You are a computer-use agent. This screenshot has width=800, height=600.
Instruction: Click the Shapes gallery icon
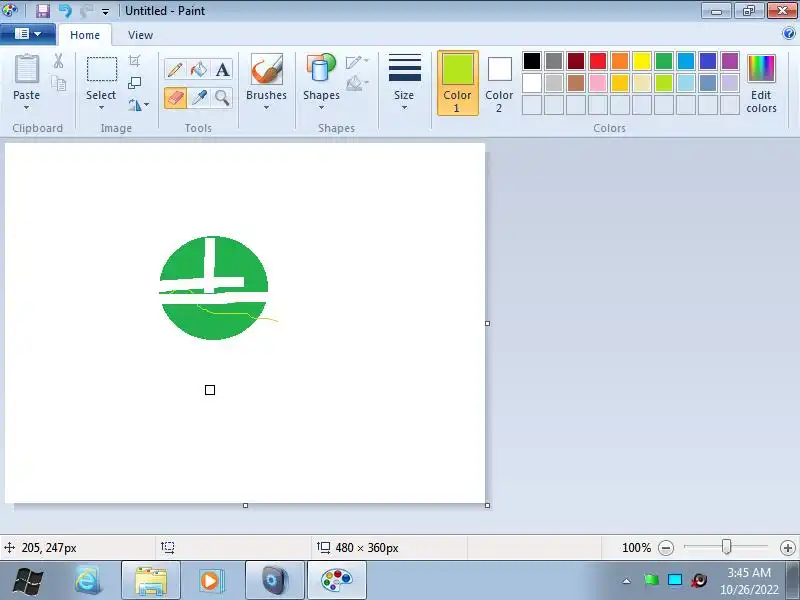click(321, 69)
